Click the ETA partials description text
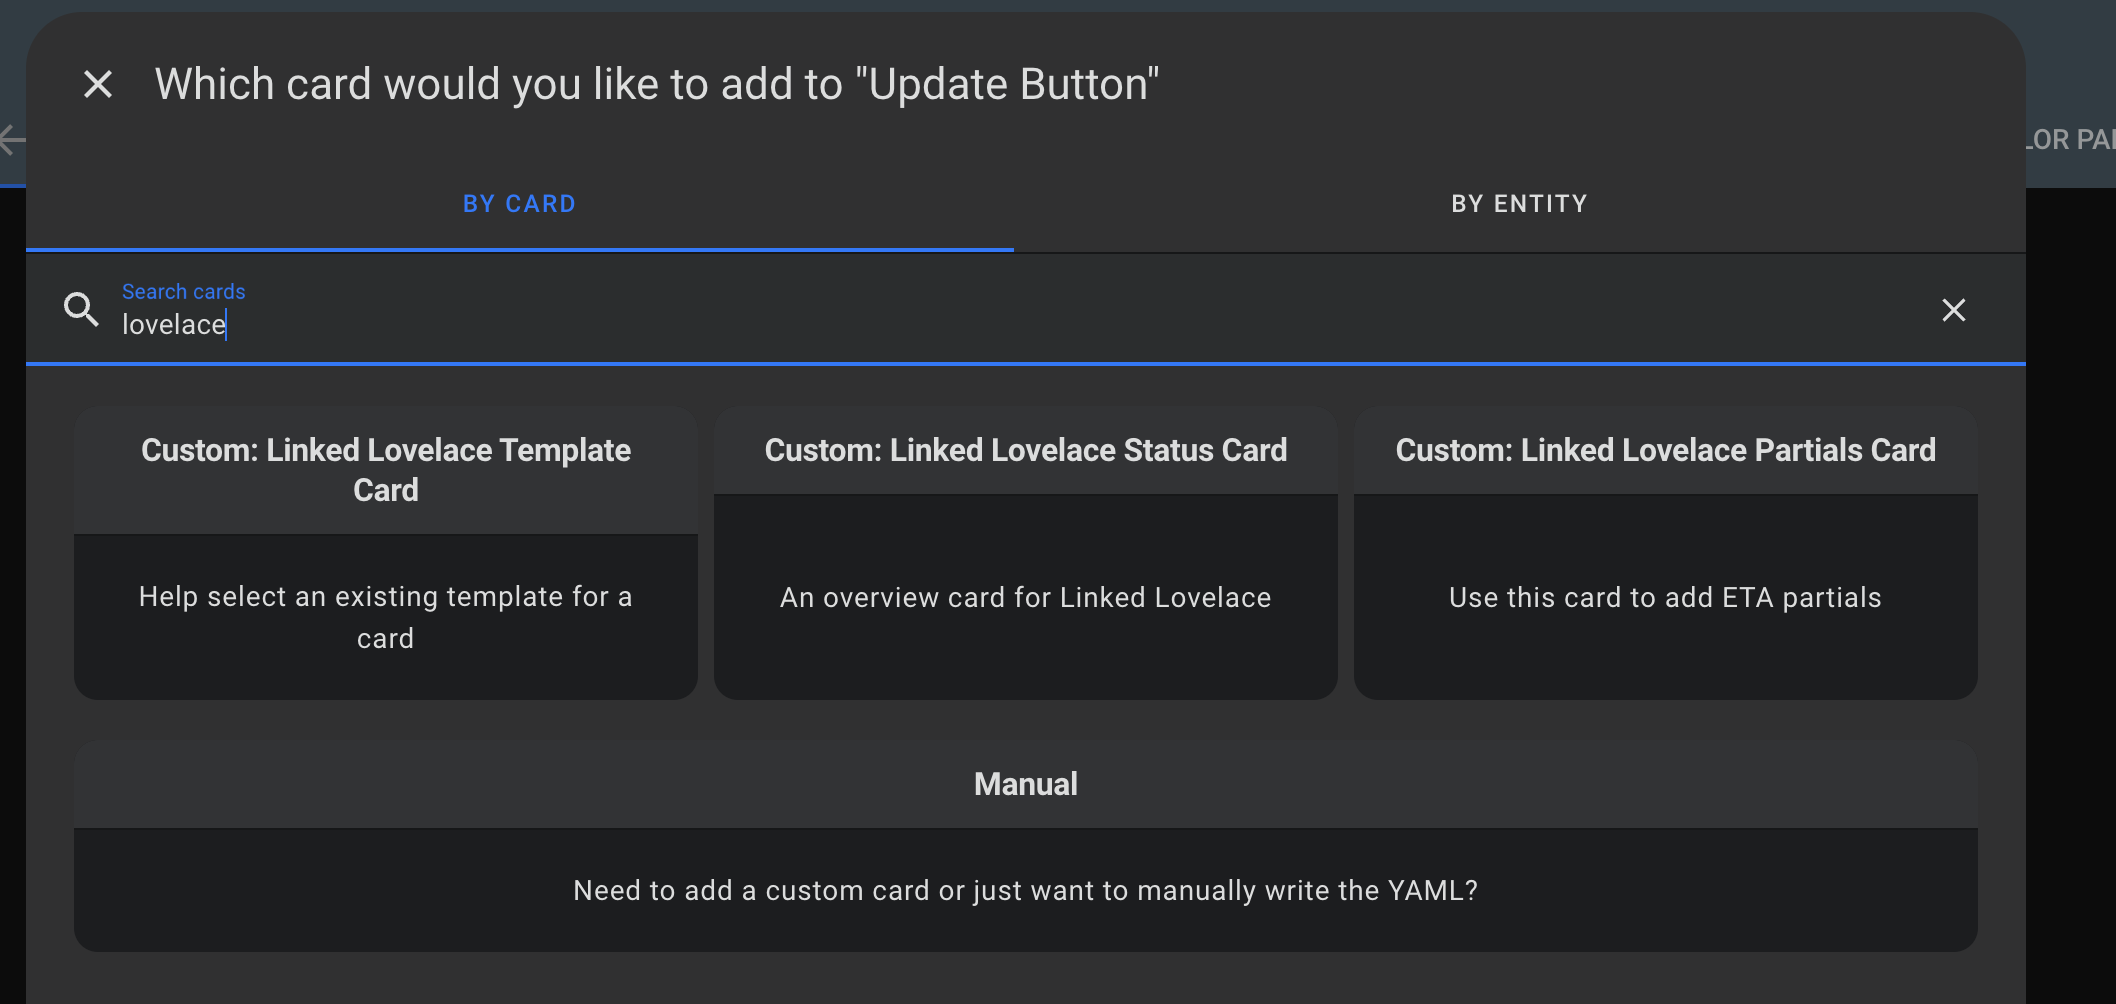The width and height of the screenshot is (2116, 1004). click(x=1663, y=597)
